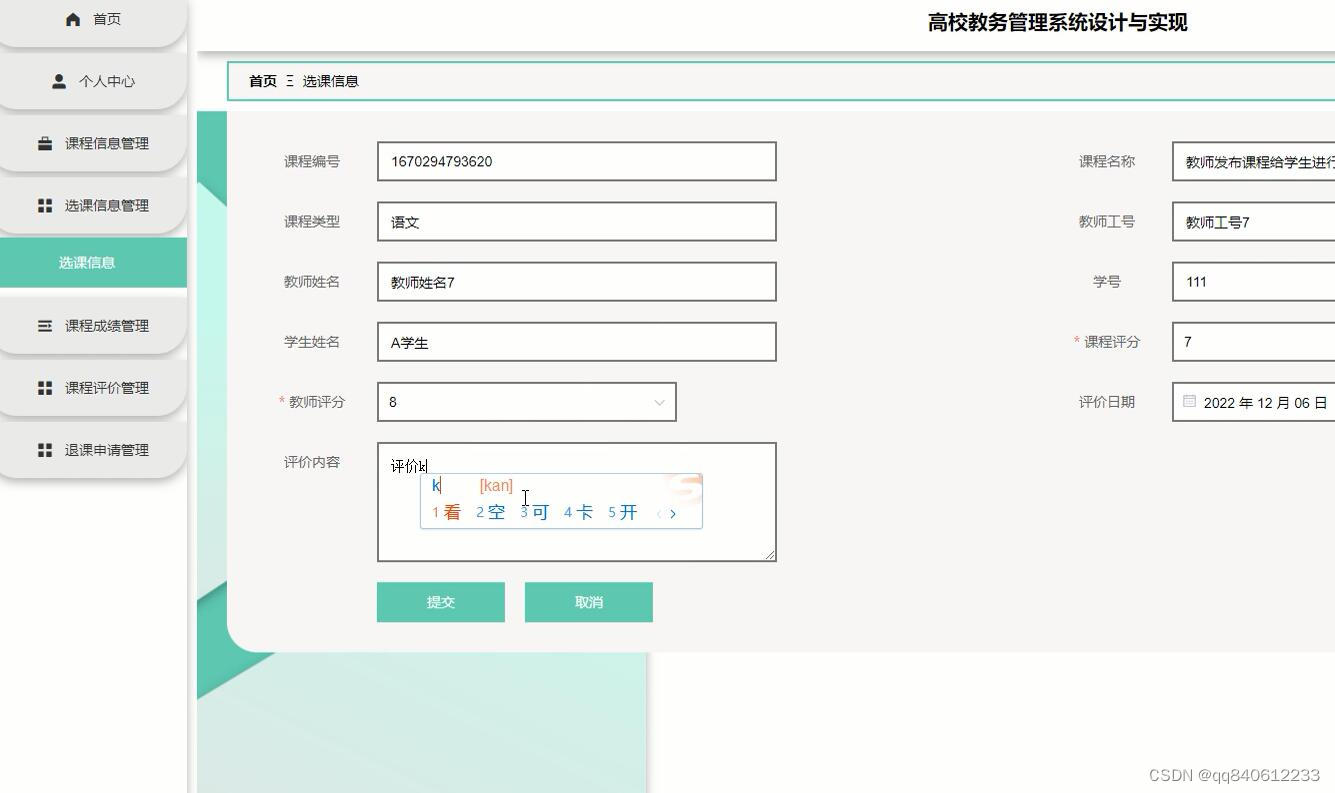Click the breadcrumb separator icon after 首页
Image resolution: width=1335 pixels, height=793 pixels.
(x=289, y=81)
